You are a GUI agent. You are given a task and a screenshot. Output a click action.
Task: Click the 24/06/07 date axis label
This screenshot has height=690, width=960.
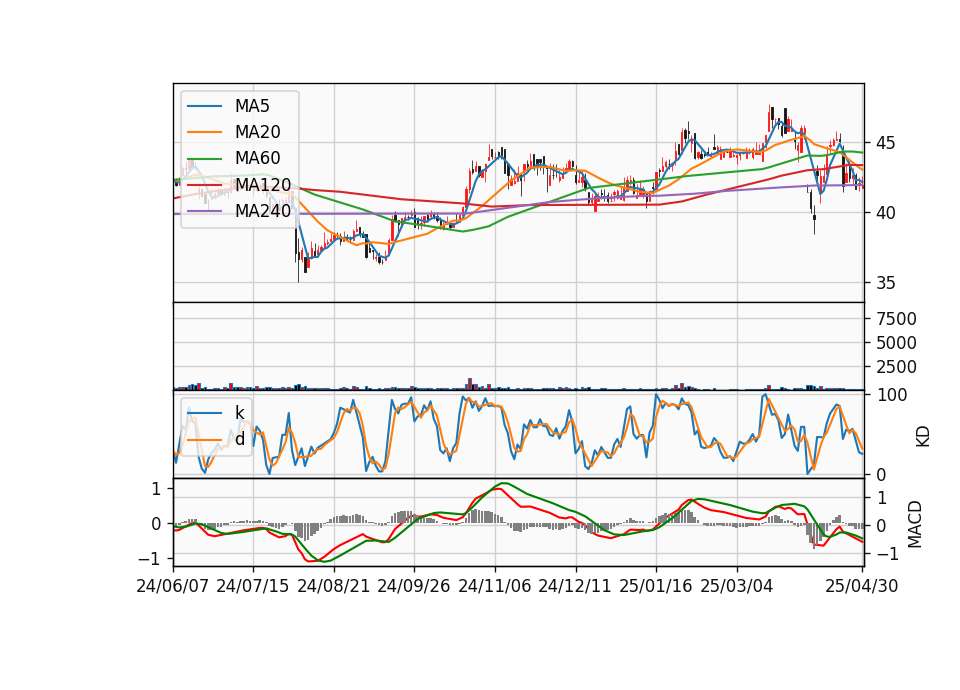coord(173,586)
